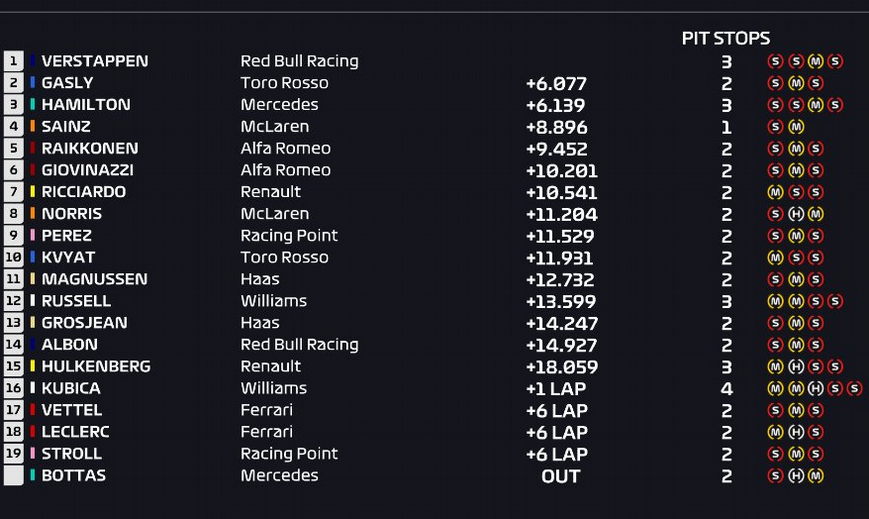Select the hard tyre icon for Norris

(x=795, y=214)
